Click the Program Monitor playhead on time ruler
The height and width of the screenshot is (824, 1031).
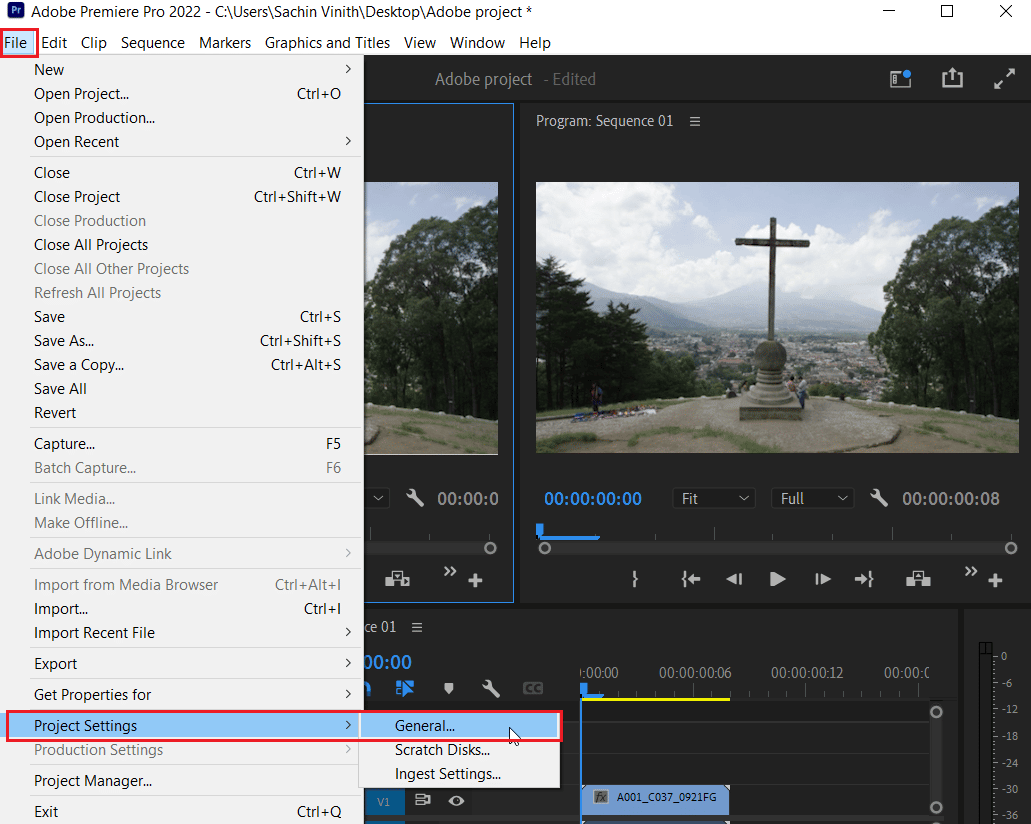coord(540,530)
